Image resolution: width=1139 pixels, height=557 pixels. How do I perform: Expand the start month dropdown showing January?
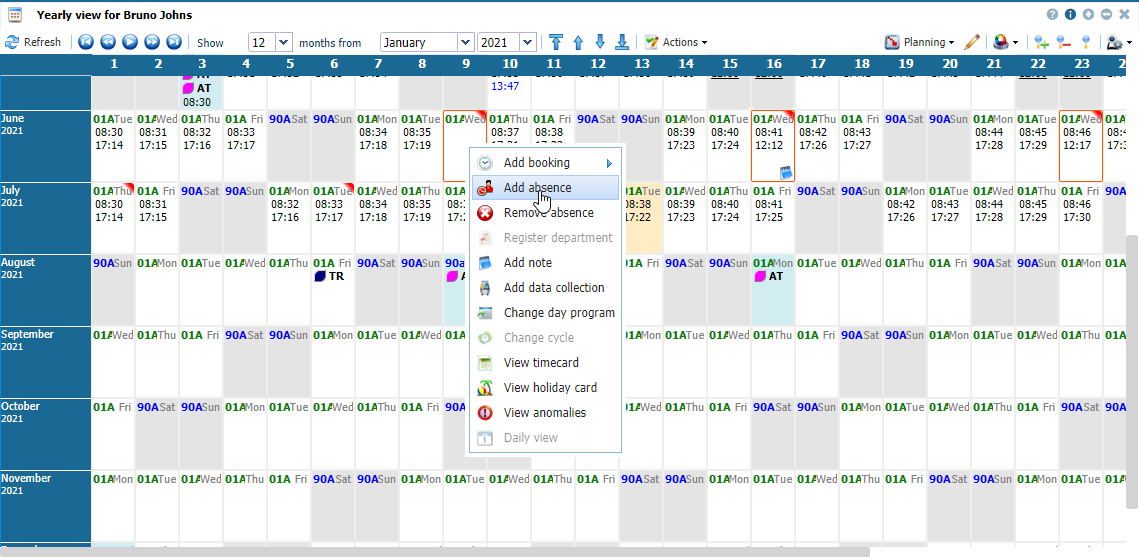[465, 42]
